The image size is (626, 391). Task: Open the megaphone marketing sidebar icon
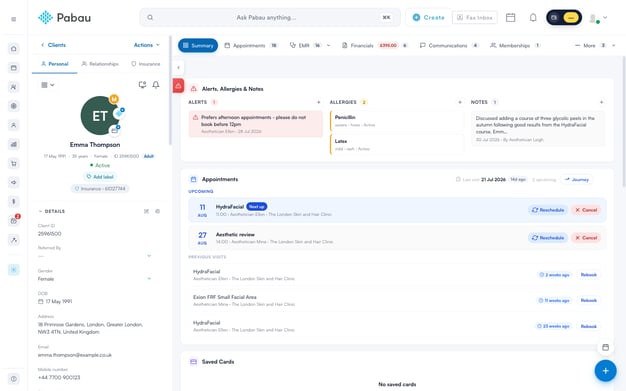pyautogui.click(x=14, y=183)
